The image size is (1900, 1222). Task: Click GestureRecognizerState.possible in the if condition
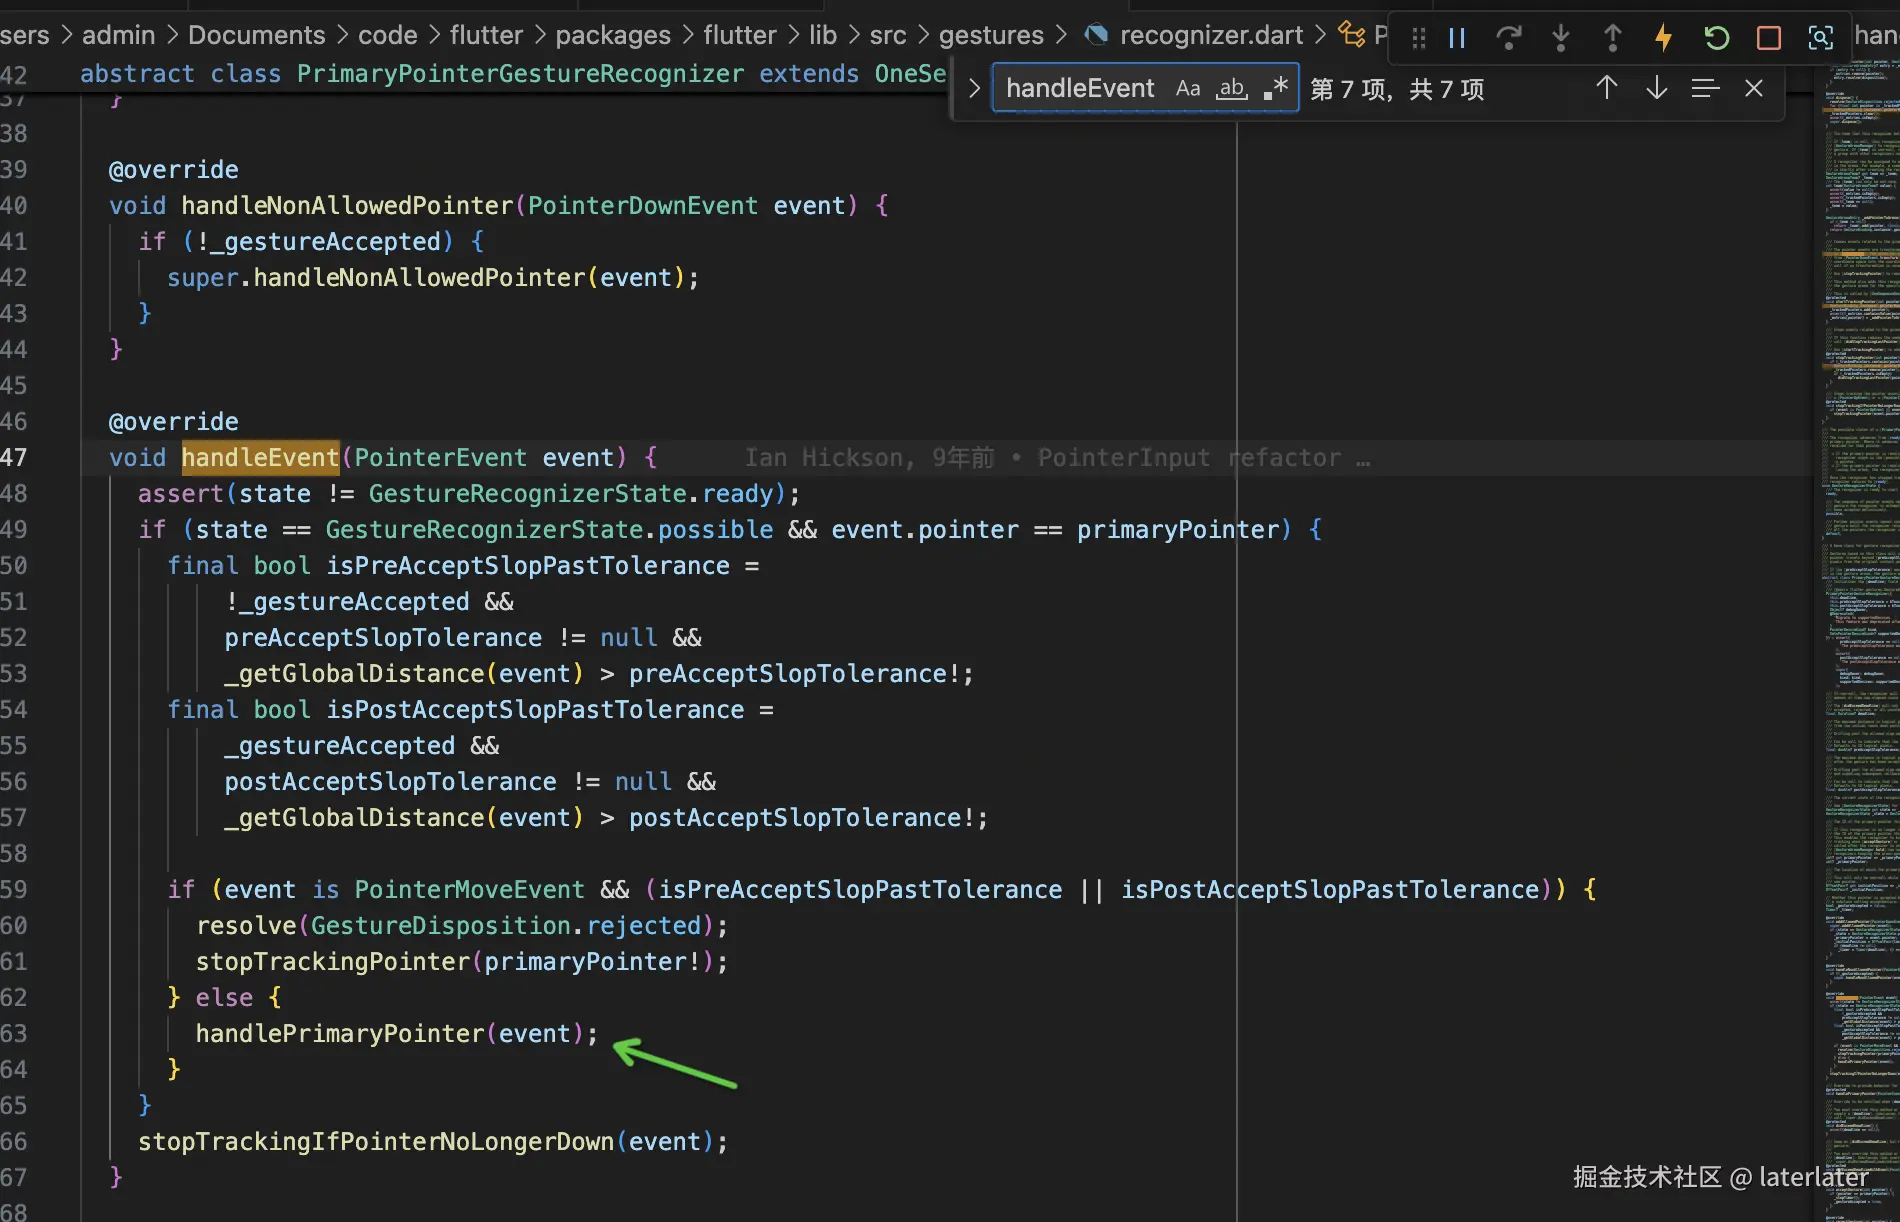(x=549, y=530)
